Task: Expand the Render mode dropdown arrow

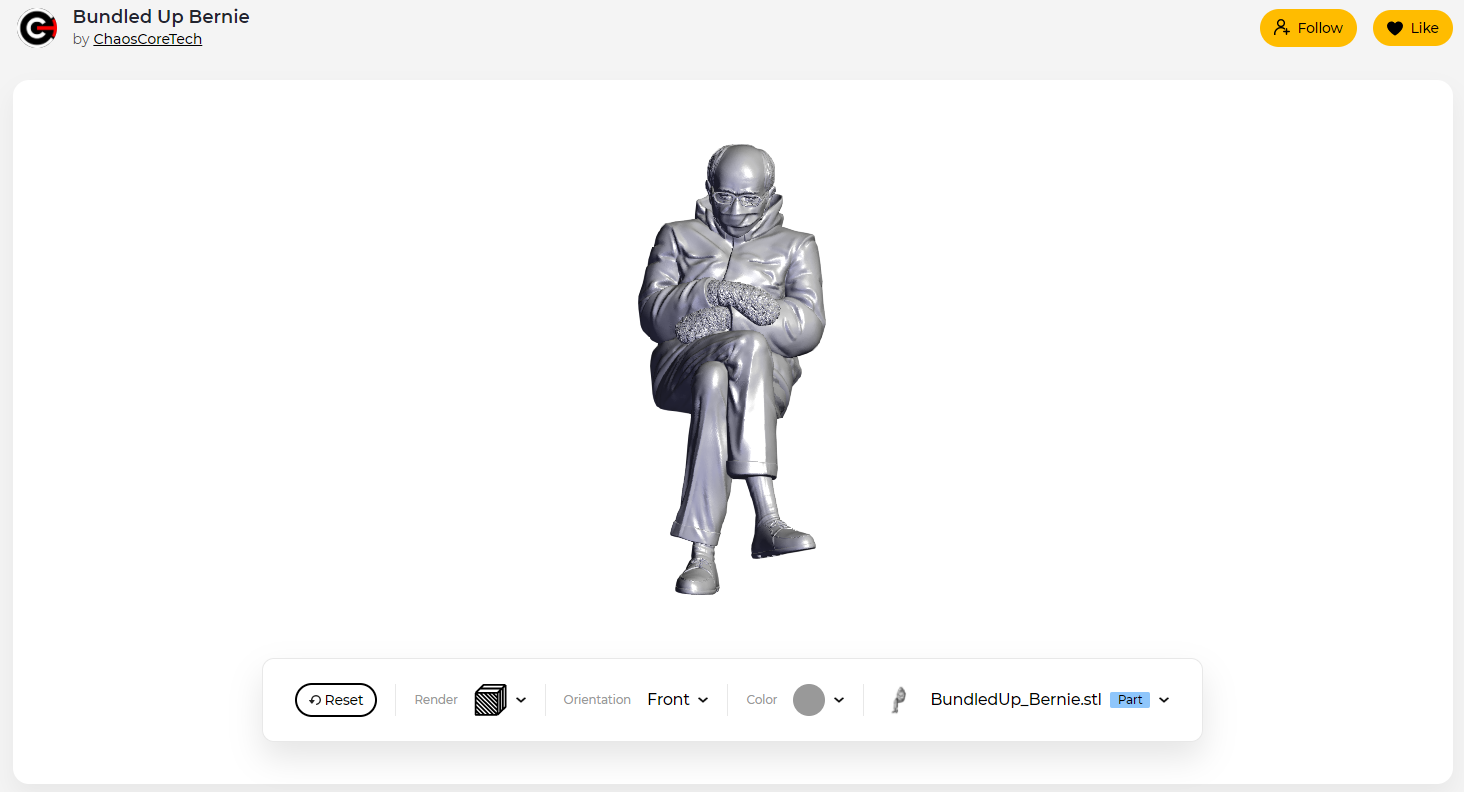Action: (521, 700)
